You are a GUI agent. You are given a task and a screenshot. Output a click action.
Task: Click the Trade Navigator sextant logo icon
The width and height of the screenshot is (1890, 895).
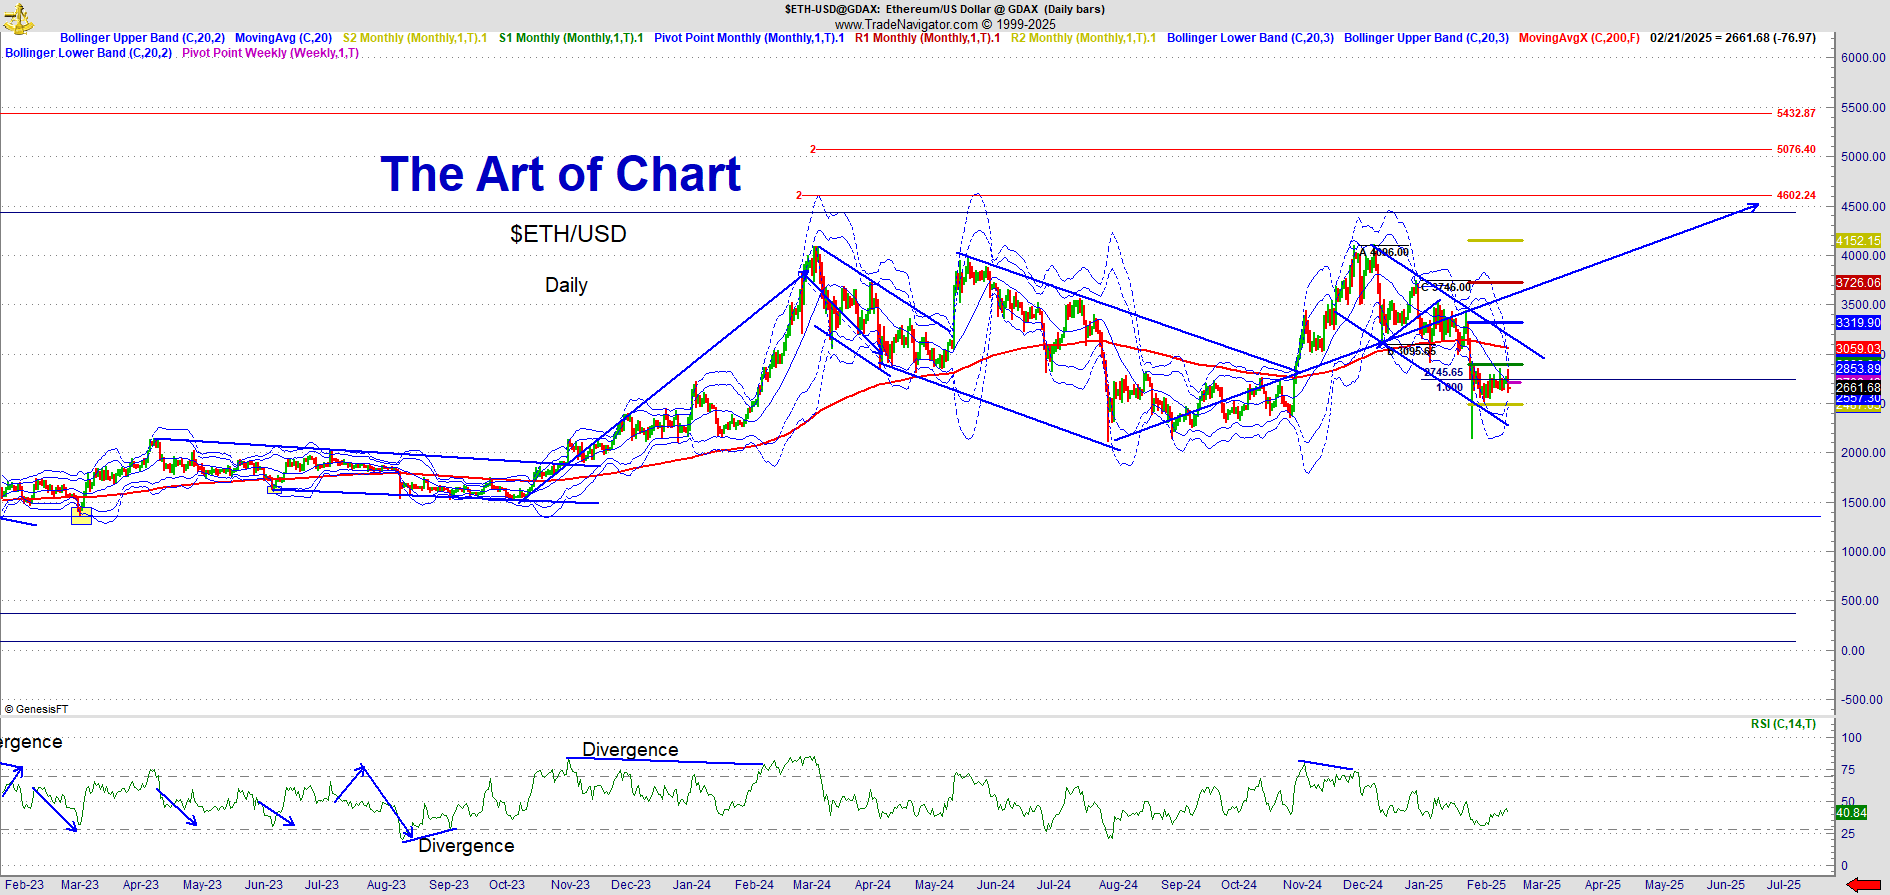tap(18, 17)
